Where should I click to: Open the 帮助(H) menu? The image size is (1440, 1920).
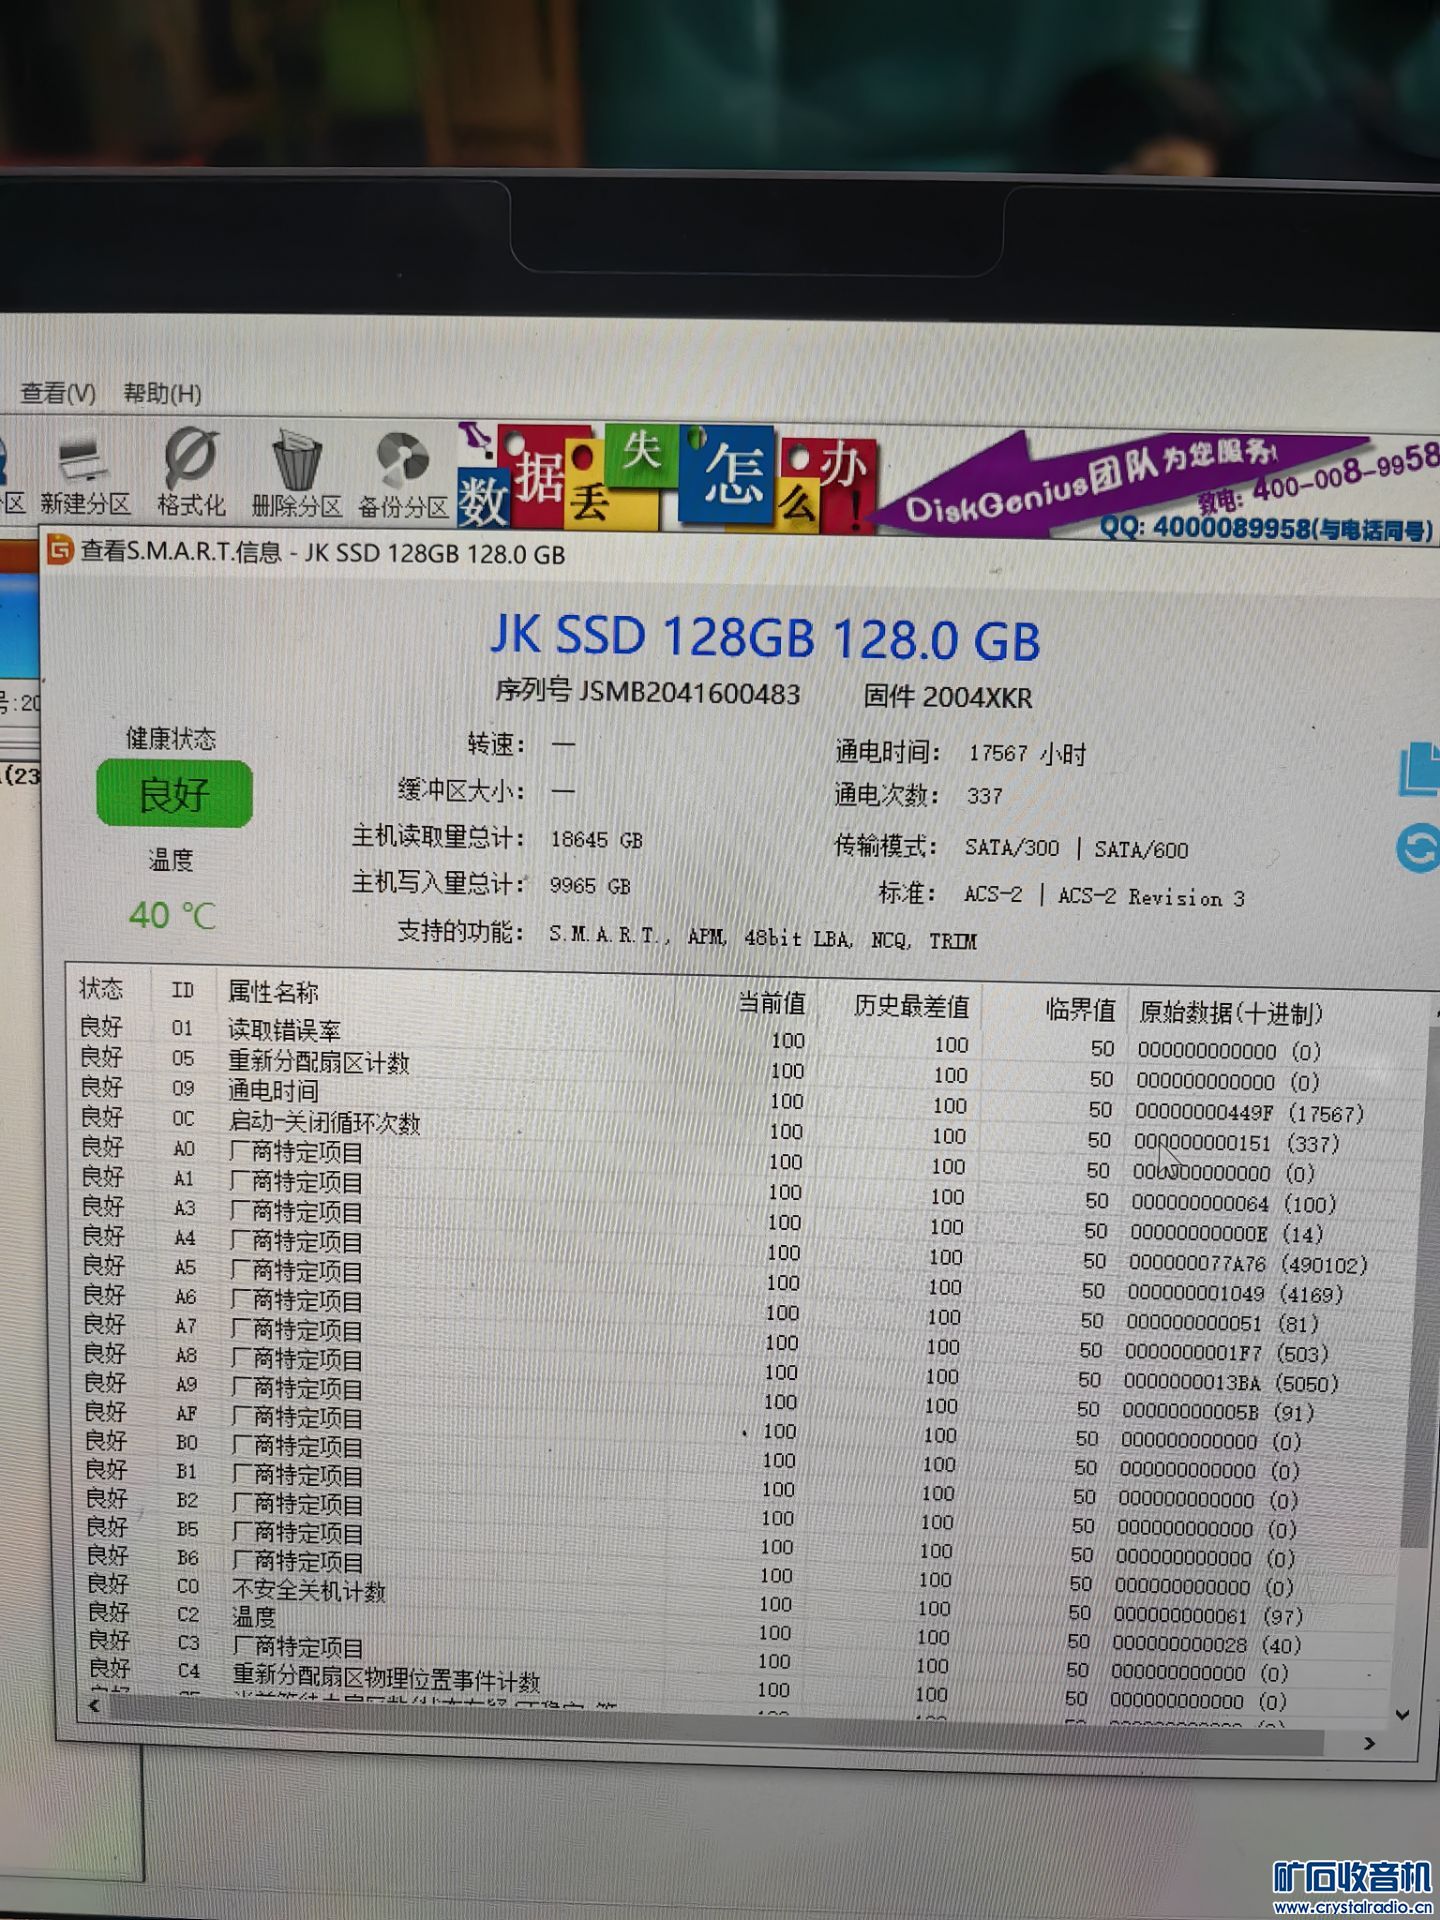162,394
